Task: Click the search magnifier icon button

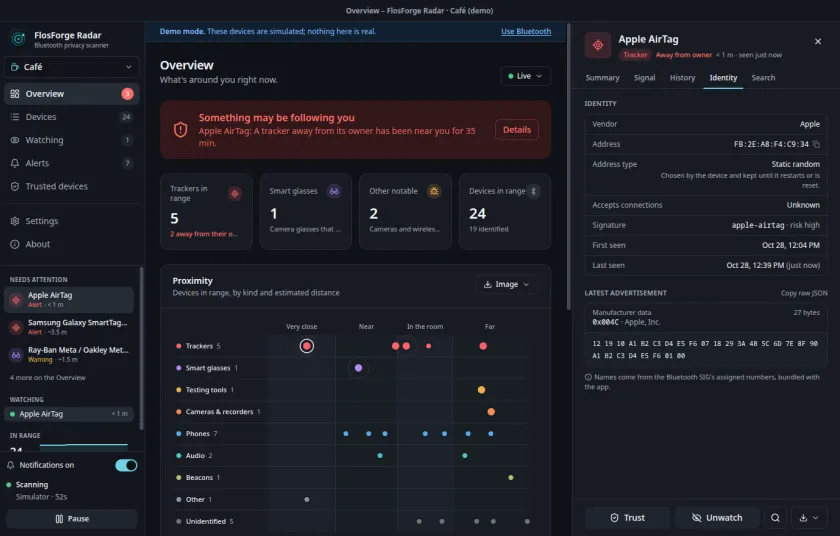Action: point(775,518)
